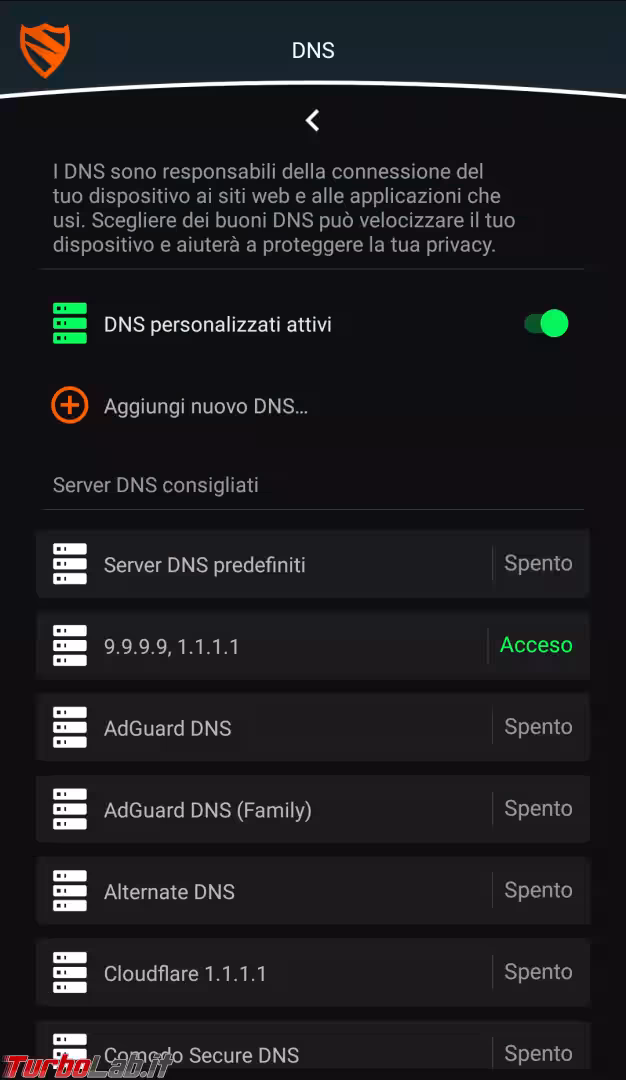
Task: Tap the orange plus icon
Action: (x=69, y=406)
